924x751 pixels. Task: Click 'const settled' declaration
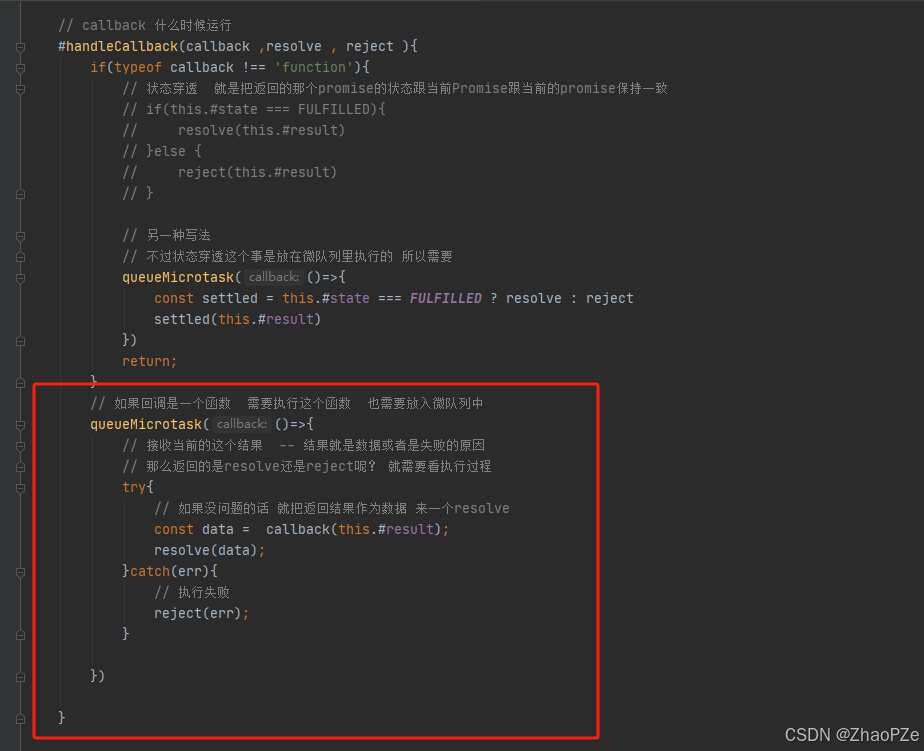pos(206,298)
